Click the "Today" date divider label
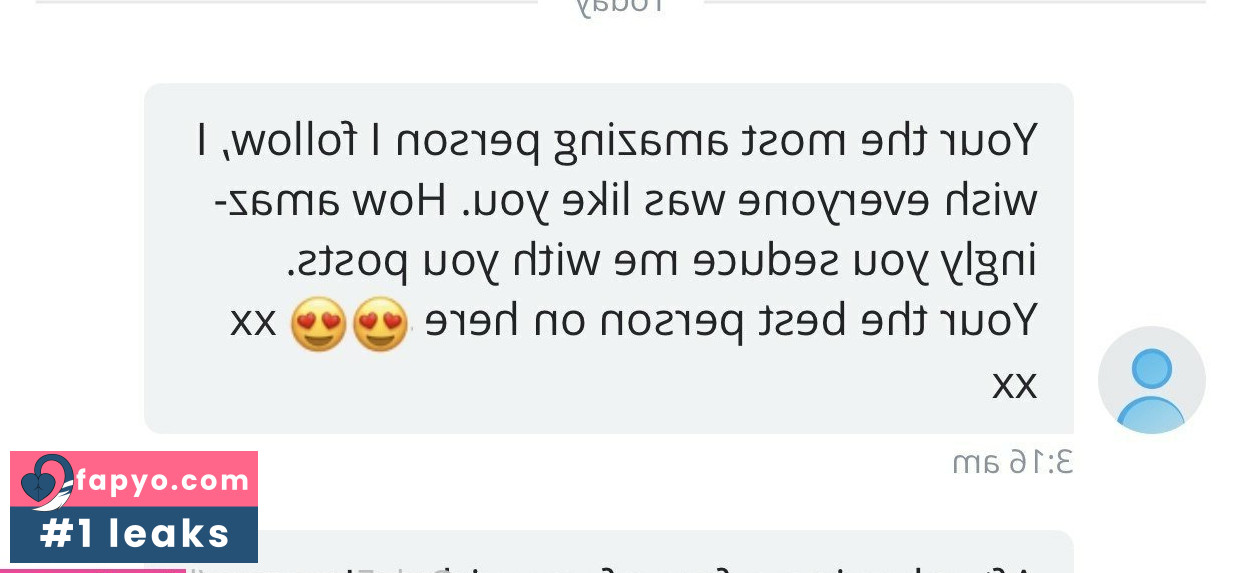Screen dimensions: 1242x573 (x=621, y=5)
